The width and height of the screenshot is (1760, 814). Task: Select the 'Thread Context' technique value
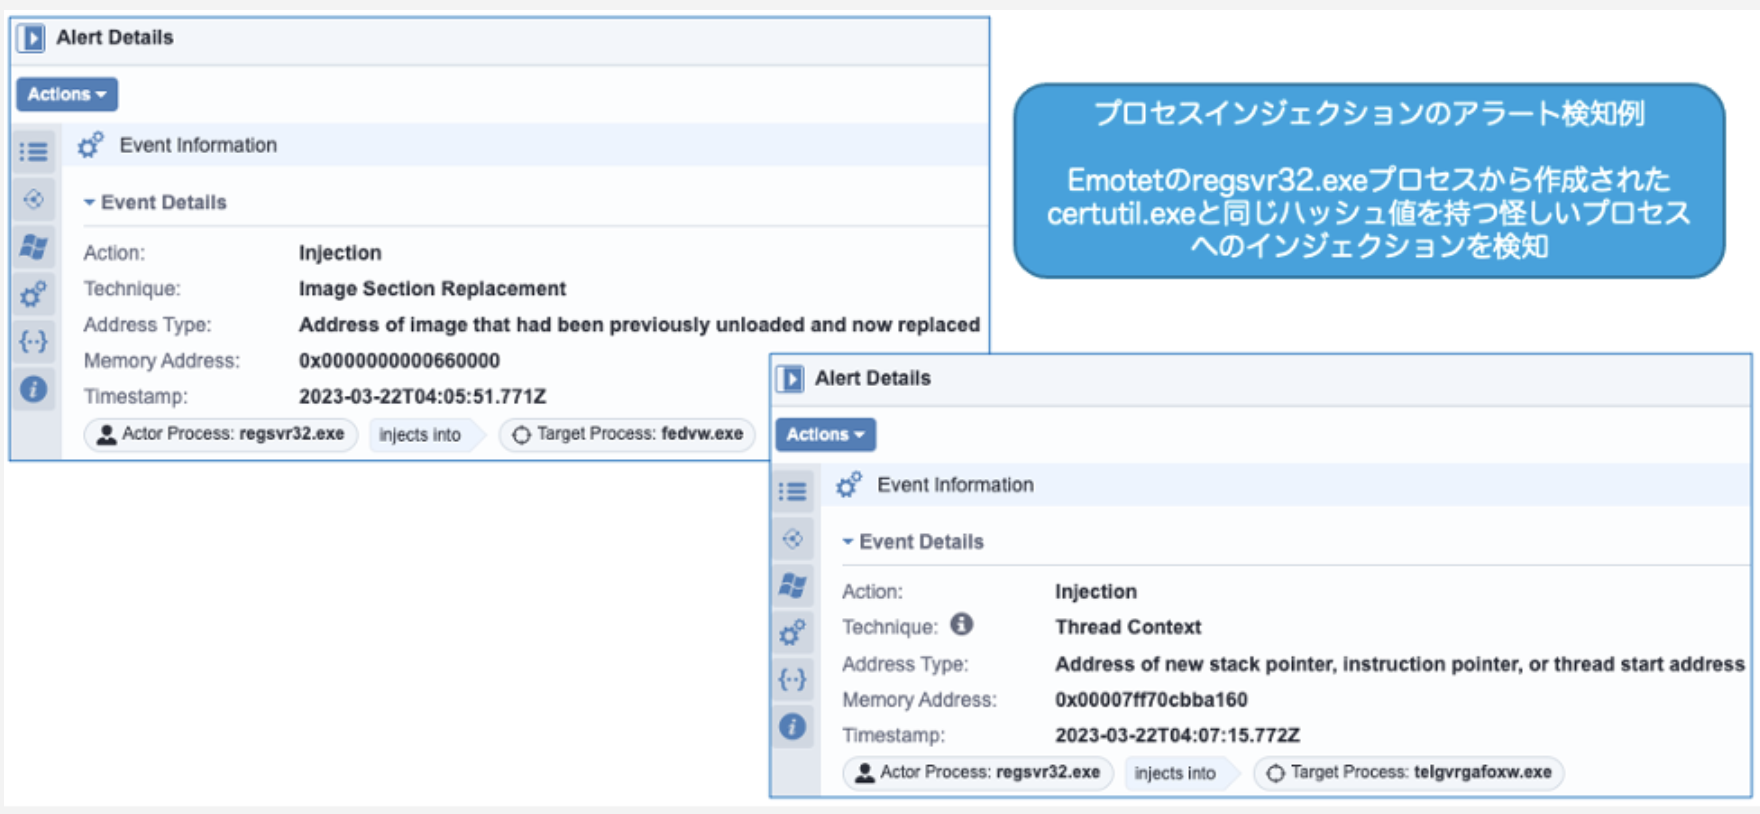[1128, 627]
